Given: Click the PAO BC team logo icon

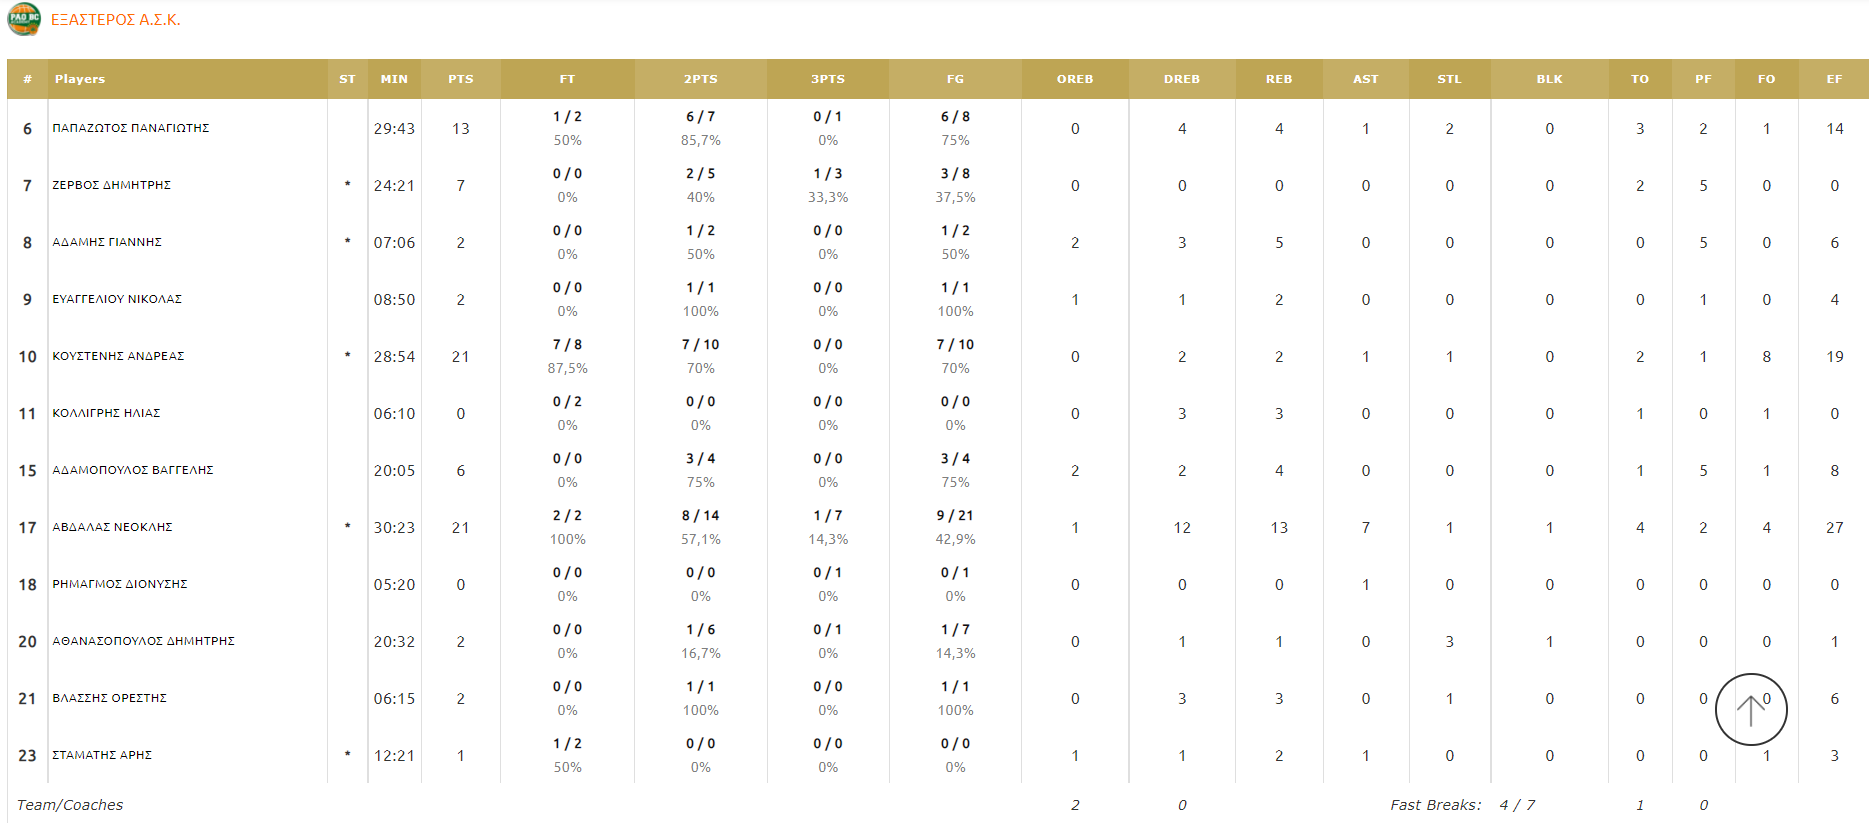Looking at the screenshot, I should tap(24, 19).
